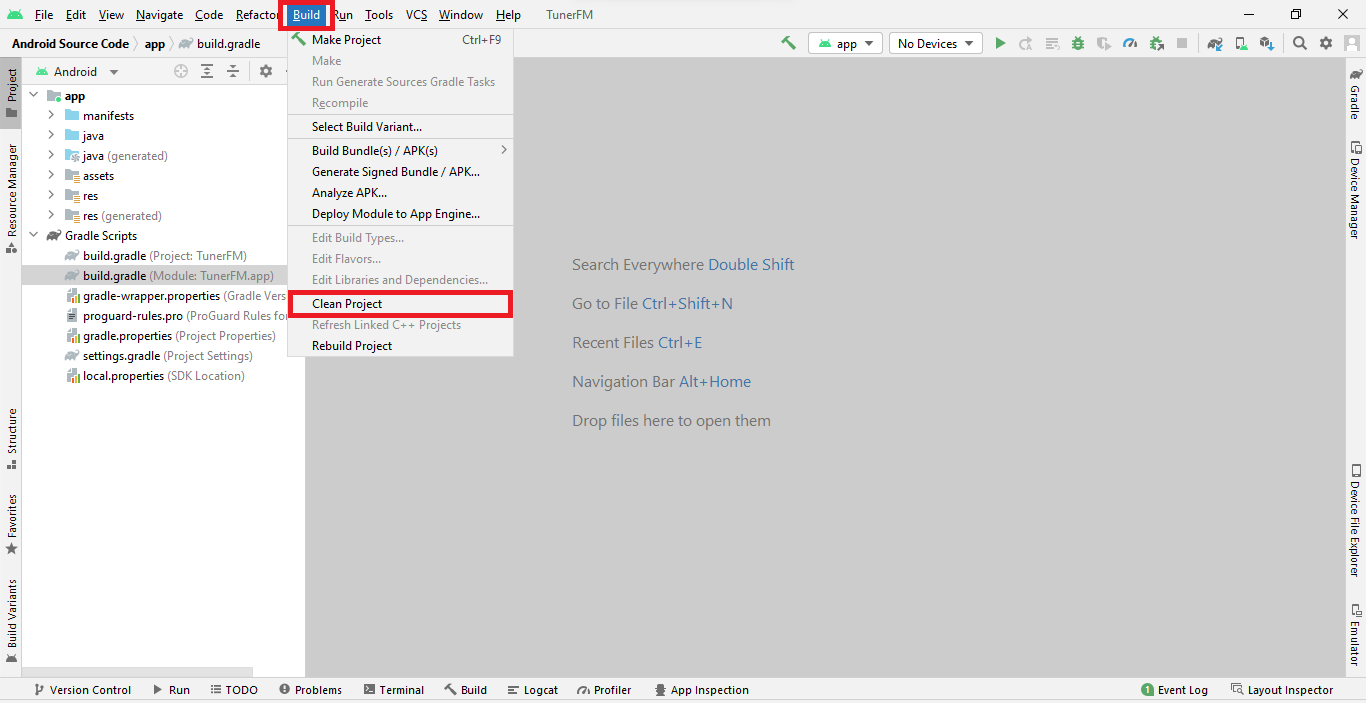Expand all in the Project panel

tap(207, 71)
